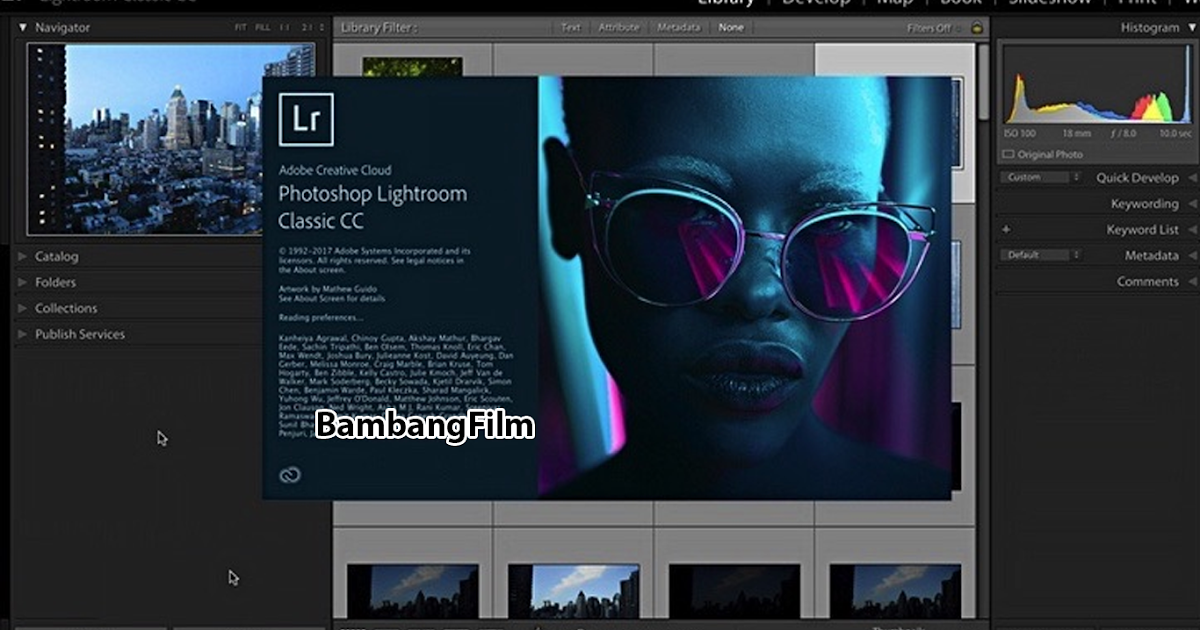This screenshot has width=1200, height=630.
Task: Open the Filters Off preset dropdown
Action: click(x=933, y=28)
